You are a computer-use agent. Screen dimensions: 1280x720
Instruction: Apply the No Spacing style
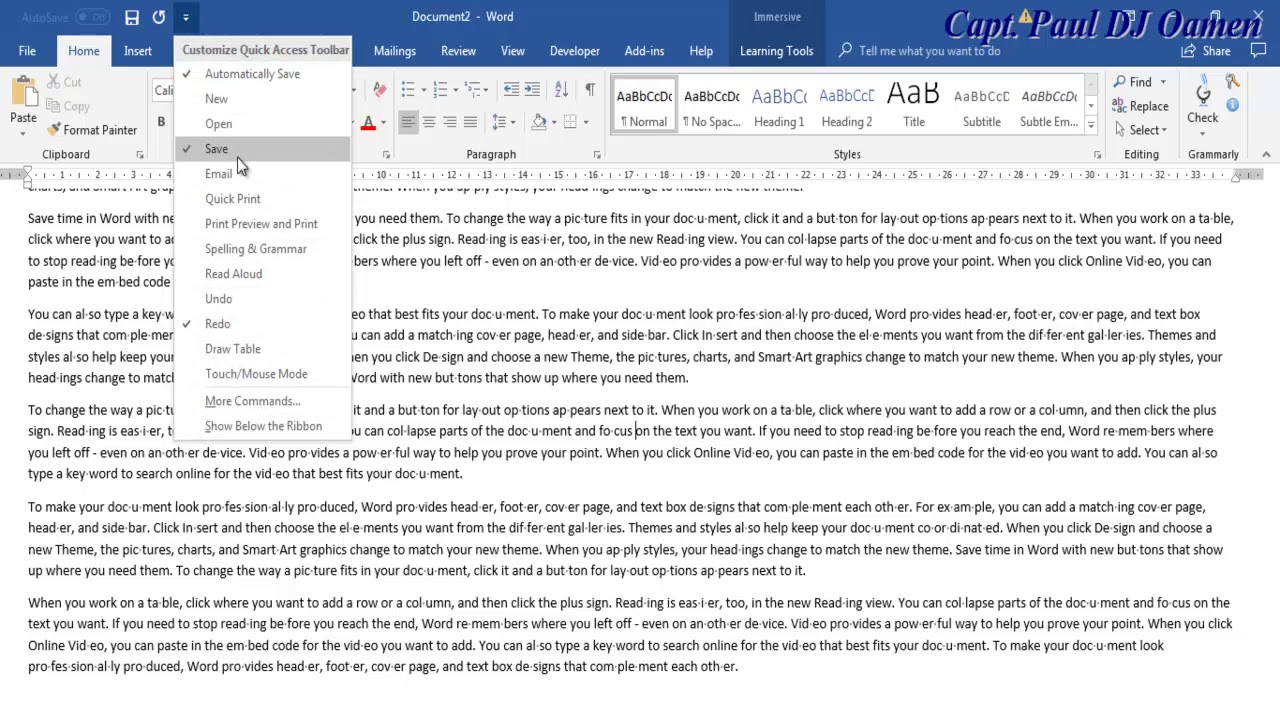711,106
